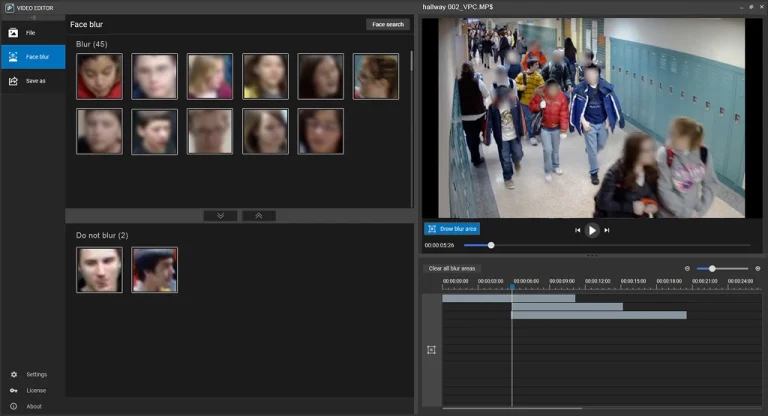768x416 pixels.
Task: Skip to the previous frame
Action: pyautogui.click(x=577, y=230)
